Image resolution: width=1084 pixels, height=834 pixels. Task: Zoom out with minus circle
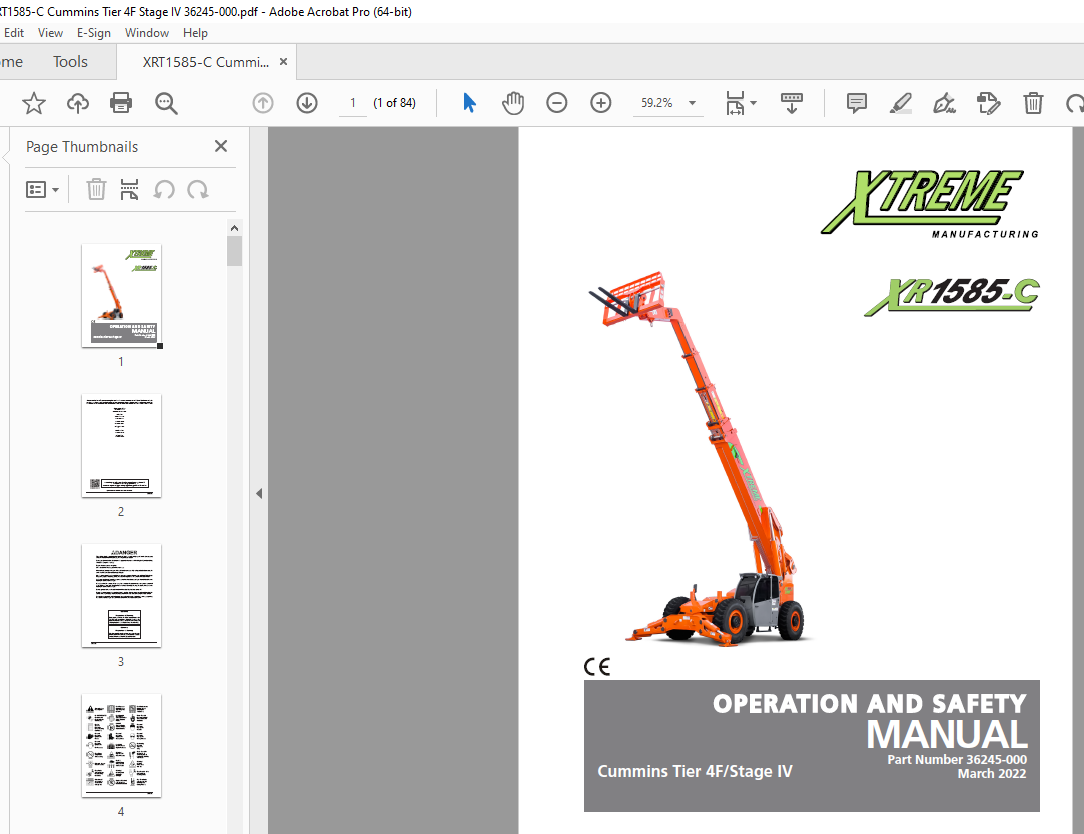[557, 103]
